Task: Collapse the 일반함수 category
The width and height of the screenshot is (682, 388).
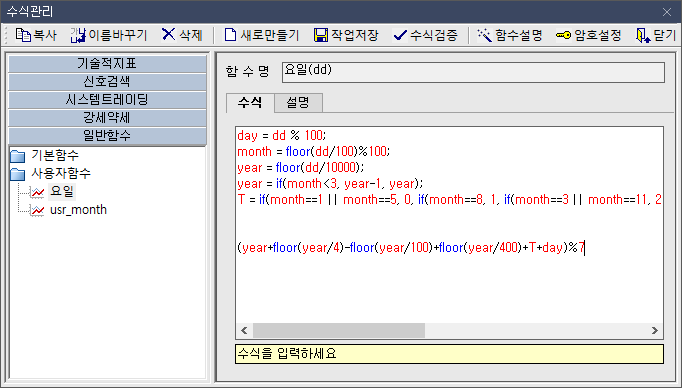Action: pyautogui.click(x=107, y=136)
